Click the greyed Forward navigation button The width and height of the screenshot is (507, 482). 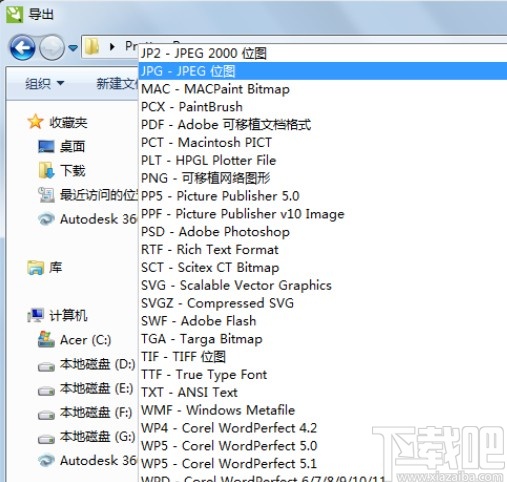pos(52,48)
